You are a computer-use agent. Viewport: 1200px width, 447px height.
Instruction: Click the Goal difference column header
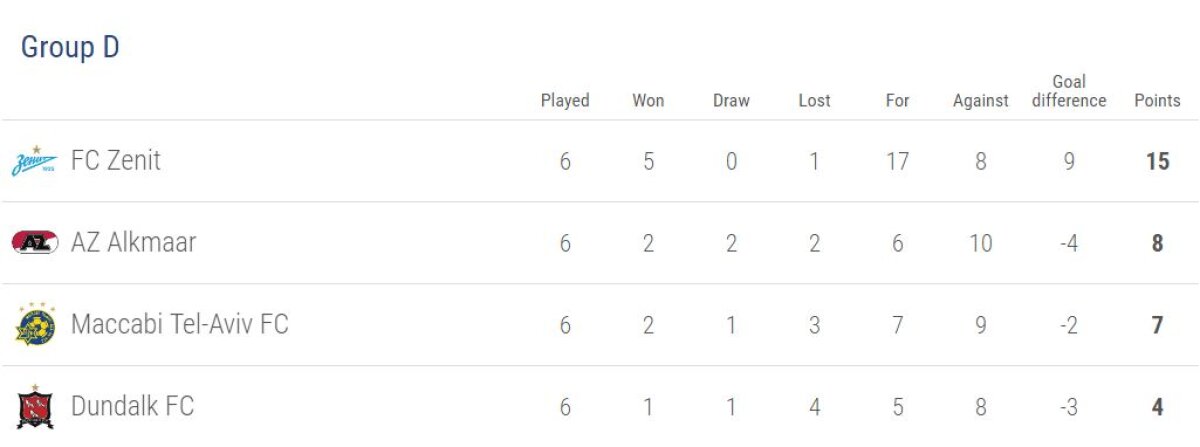[x=1069, y=91]
